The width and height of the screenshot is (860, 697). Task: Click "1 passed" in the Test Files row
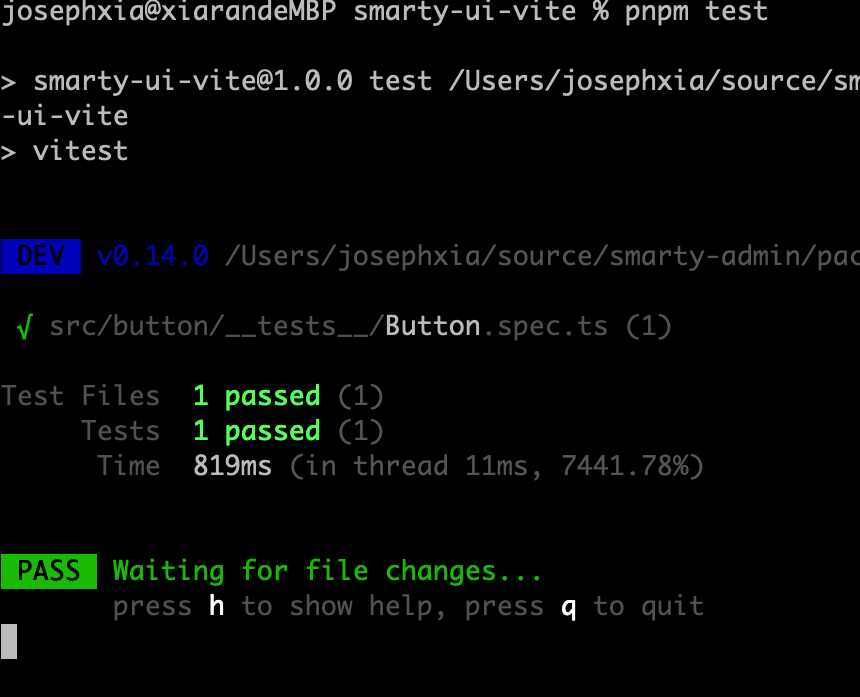[x=257, y=396]
